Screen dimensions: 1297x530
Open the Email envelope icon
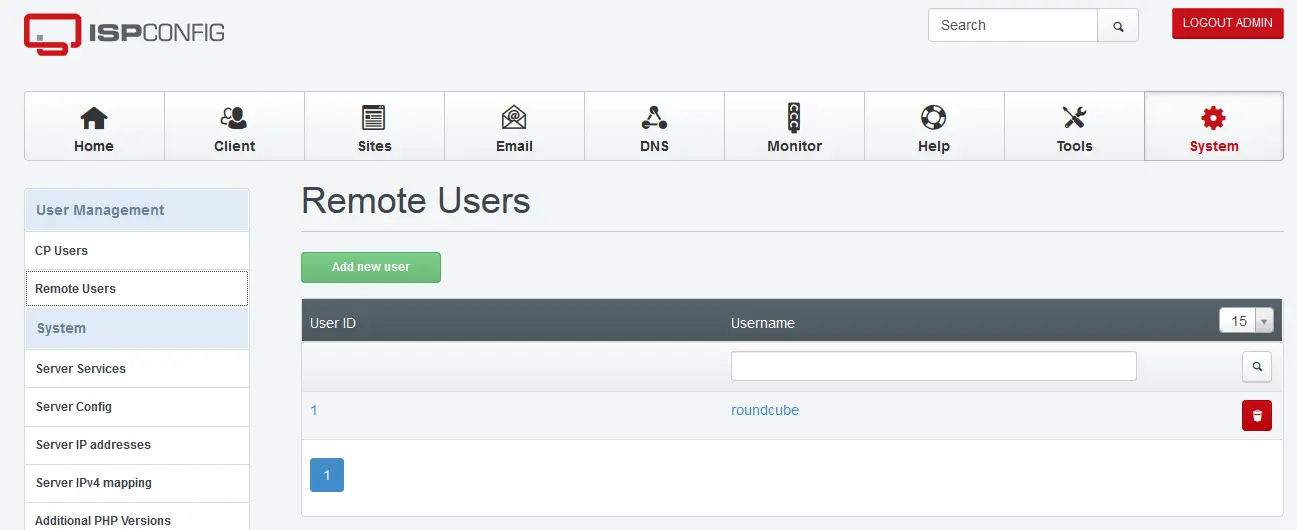[x=514, y=118]
